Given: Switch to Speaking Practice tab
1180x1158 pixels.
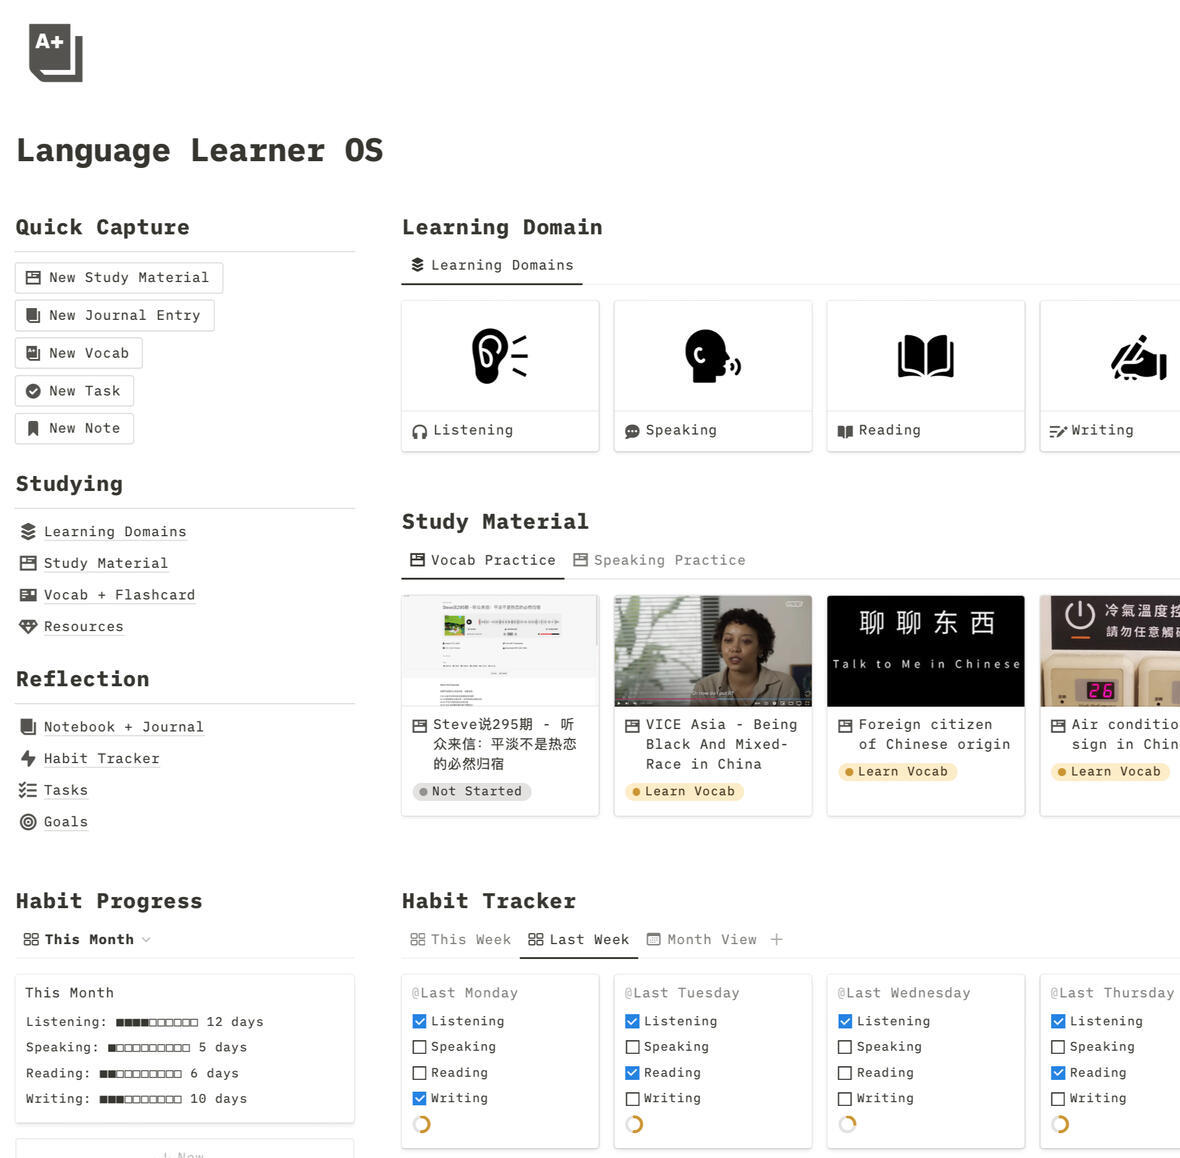Looking at the screenshot, I should click(659, 561).
